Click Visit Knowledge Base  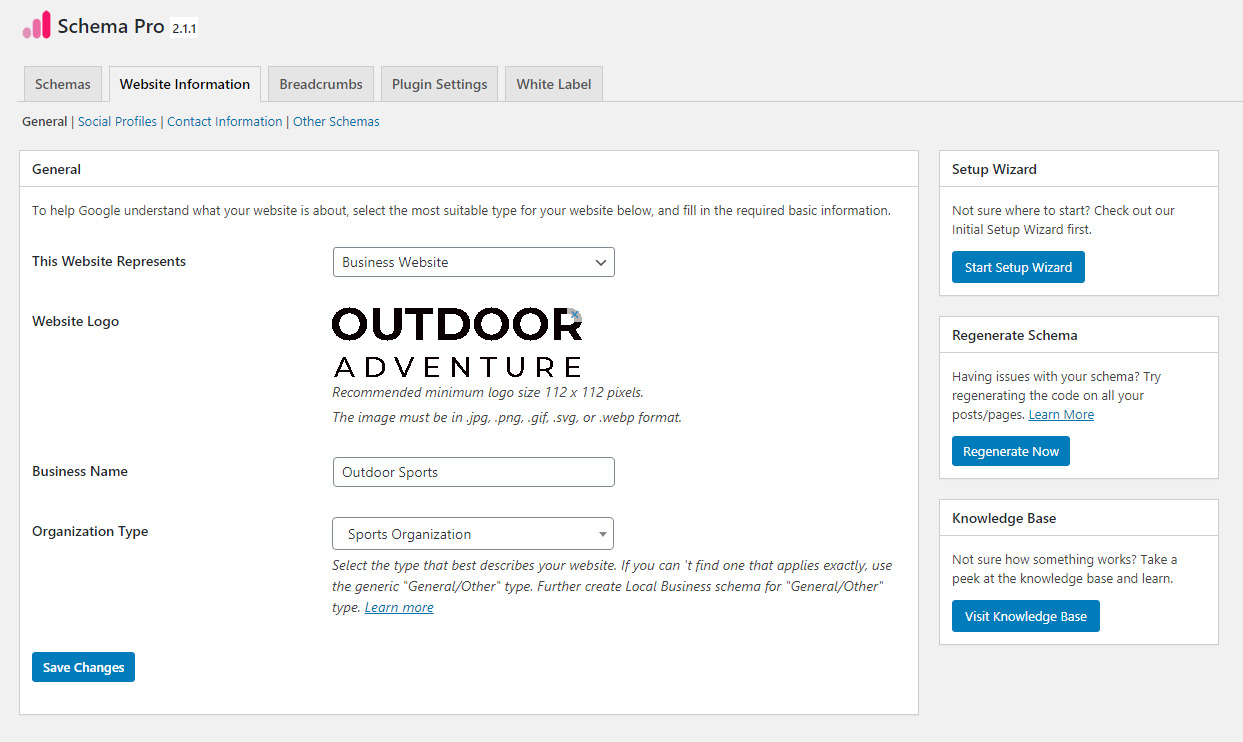pyautogui.click(x=1025, y=615)
